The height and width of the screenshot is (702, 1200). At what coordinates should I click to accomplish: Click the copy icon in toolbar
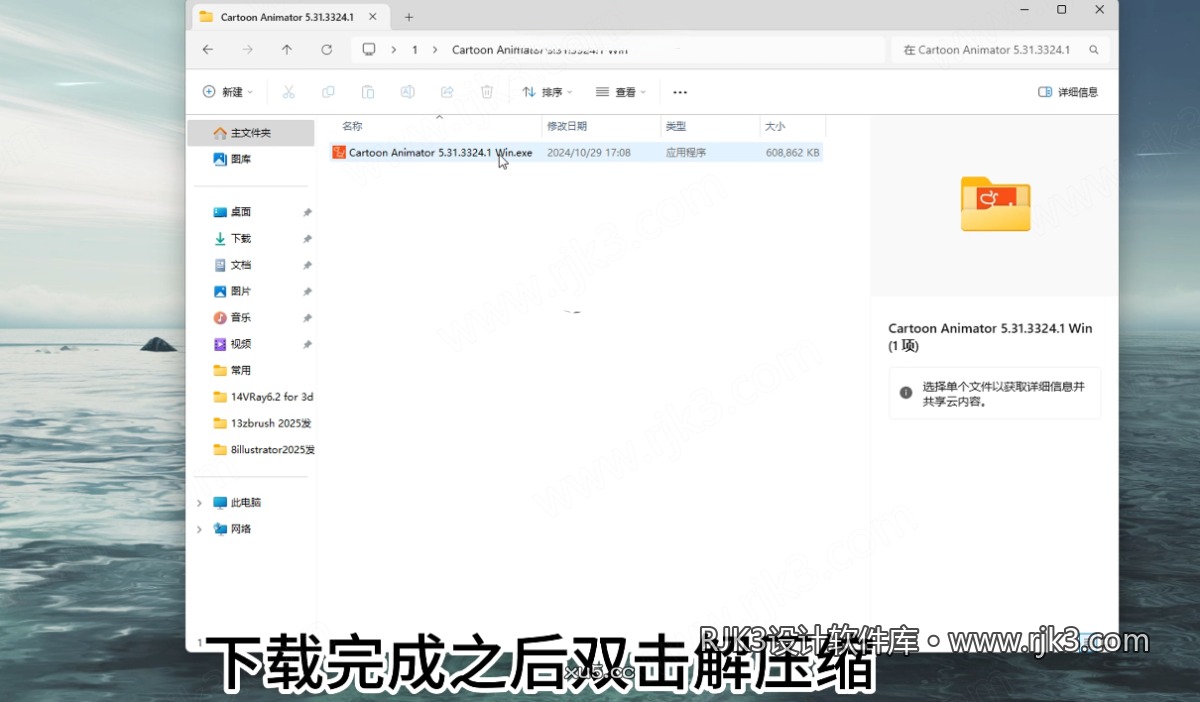pyautogui.click(x=328, y=92)
